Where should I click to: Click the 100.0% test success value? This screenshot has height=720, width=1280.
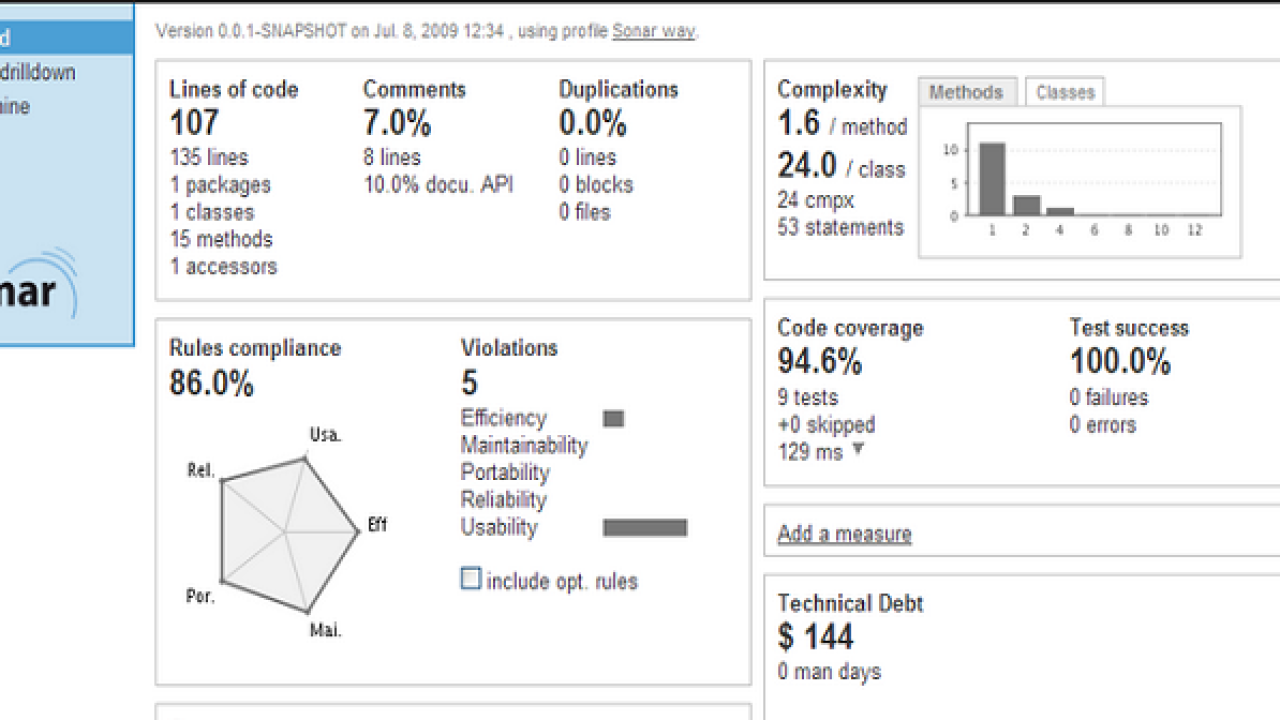1120,361
